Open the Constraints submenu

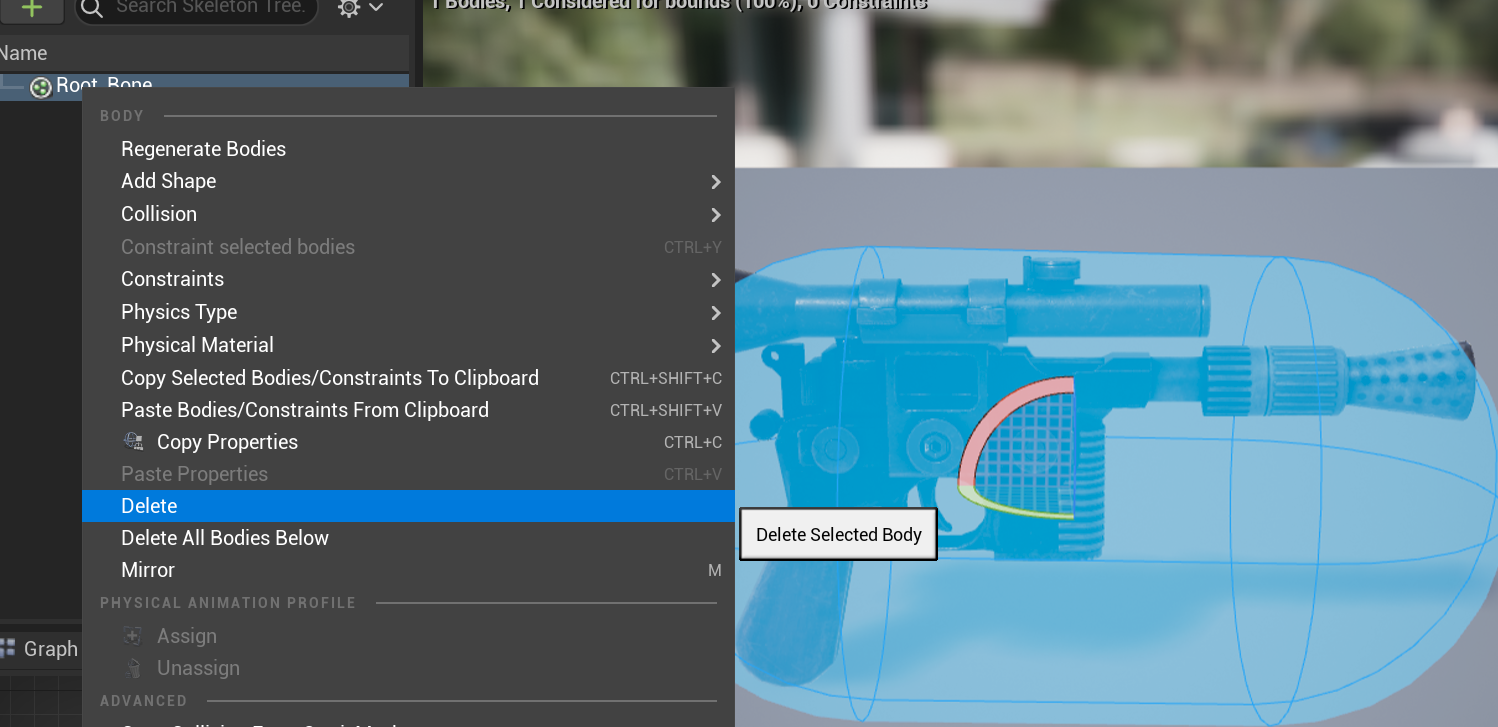(408, 279)
